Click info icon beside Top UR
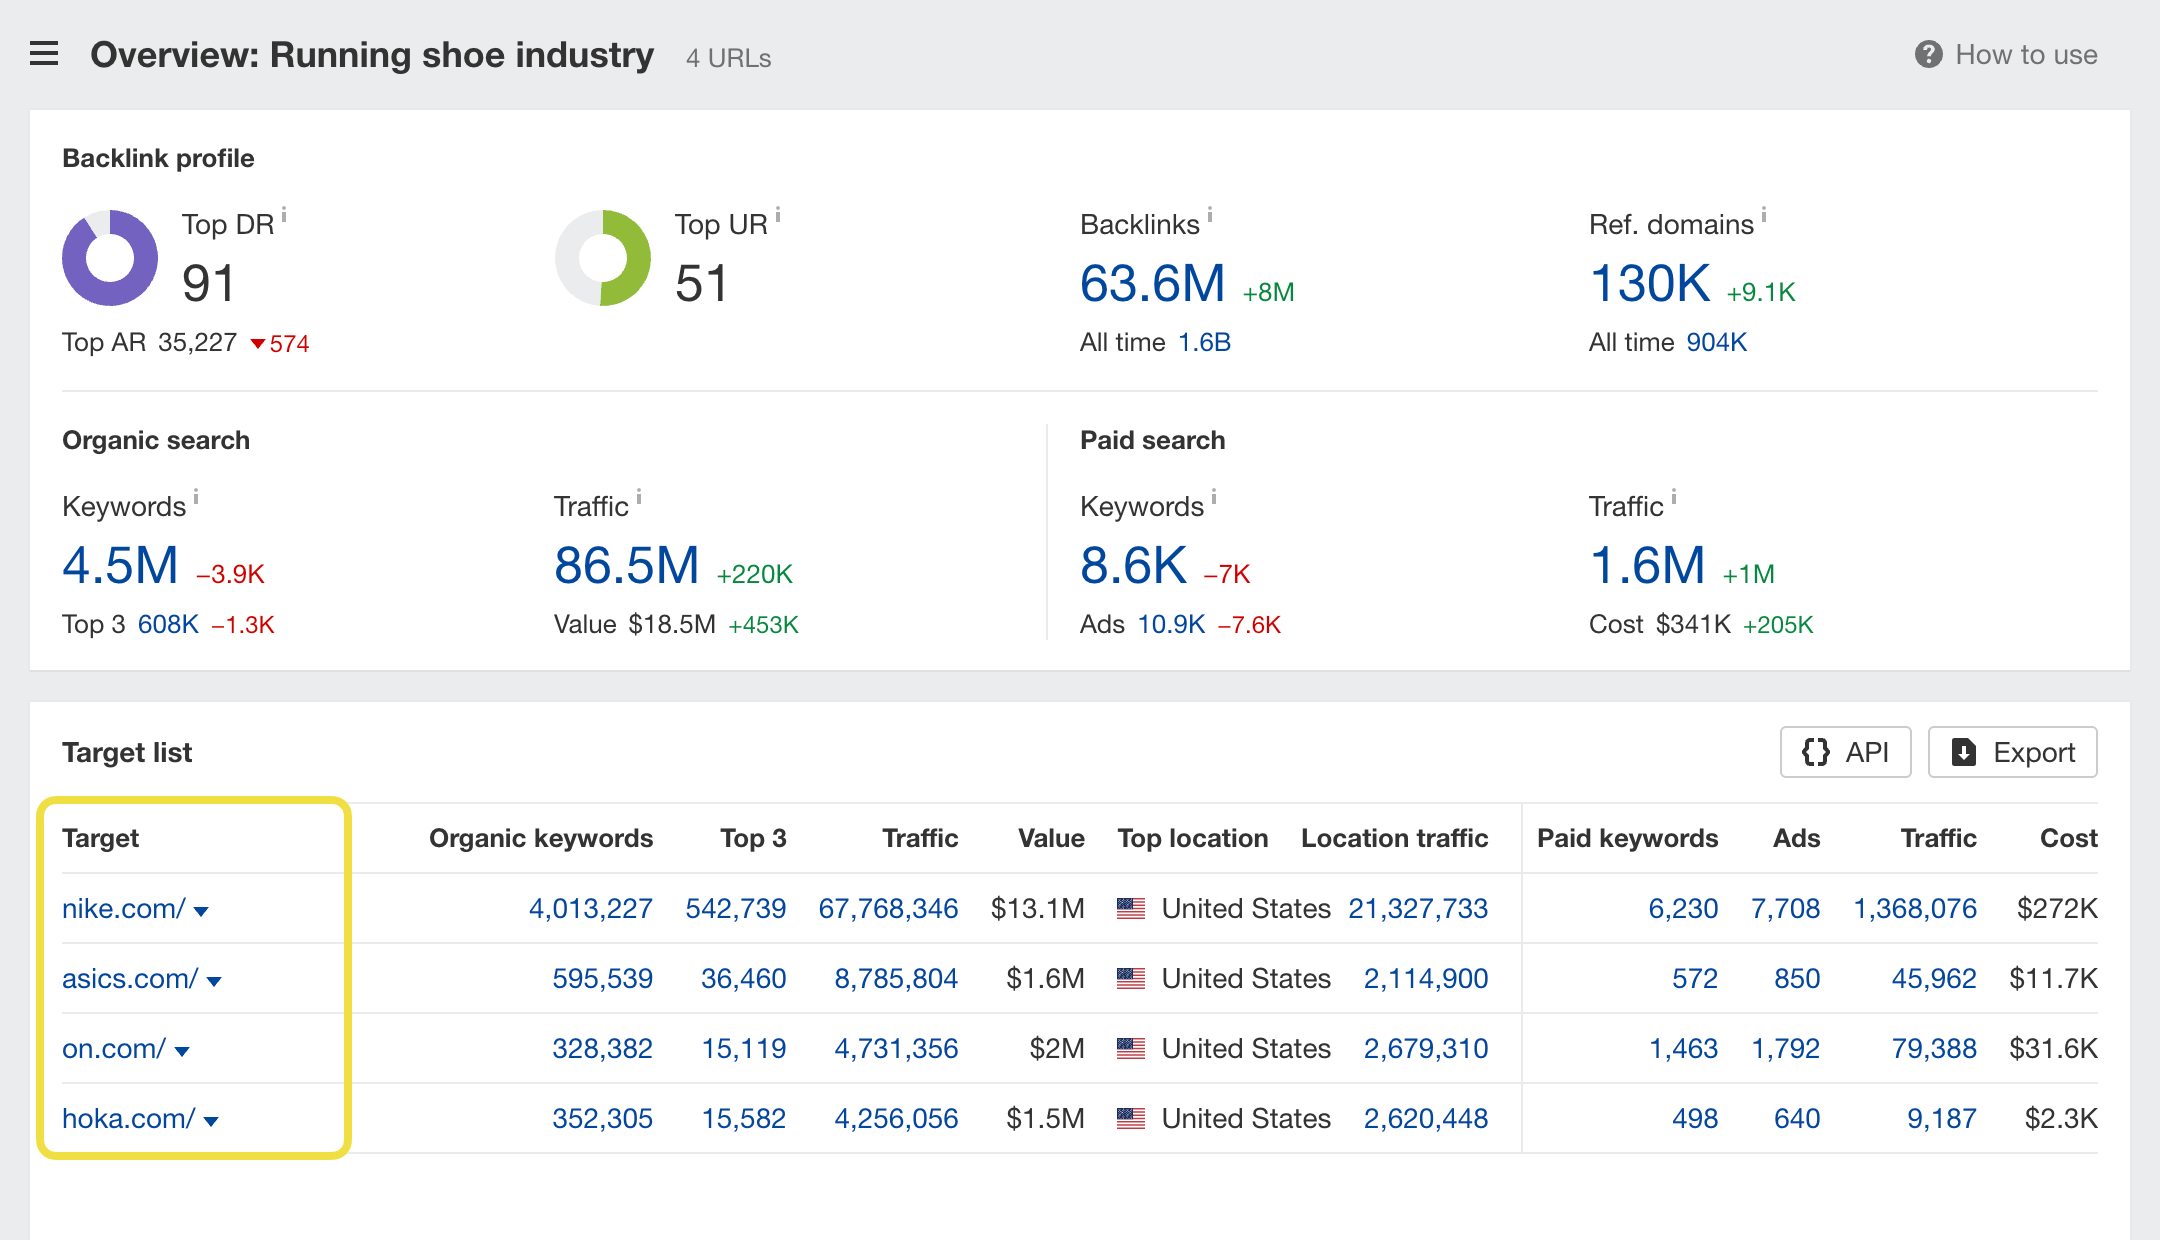Viewport: 2160px width, 1240px height. 778,215
